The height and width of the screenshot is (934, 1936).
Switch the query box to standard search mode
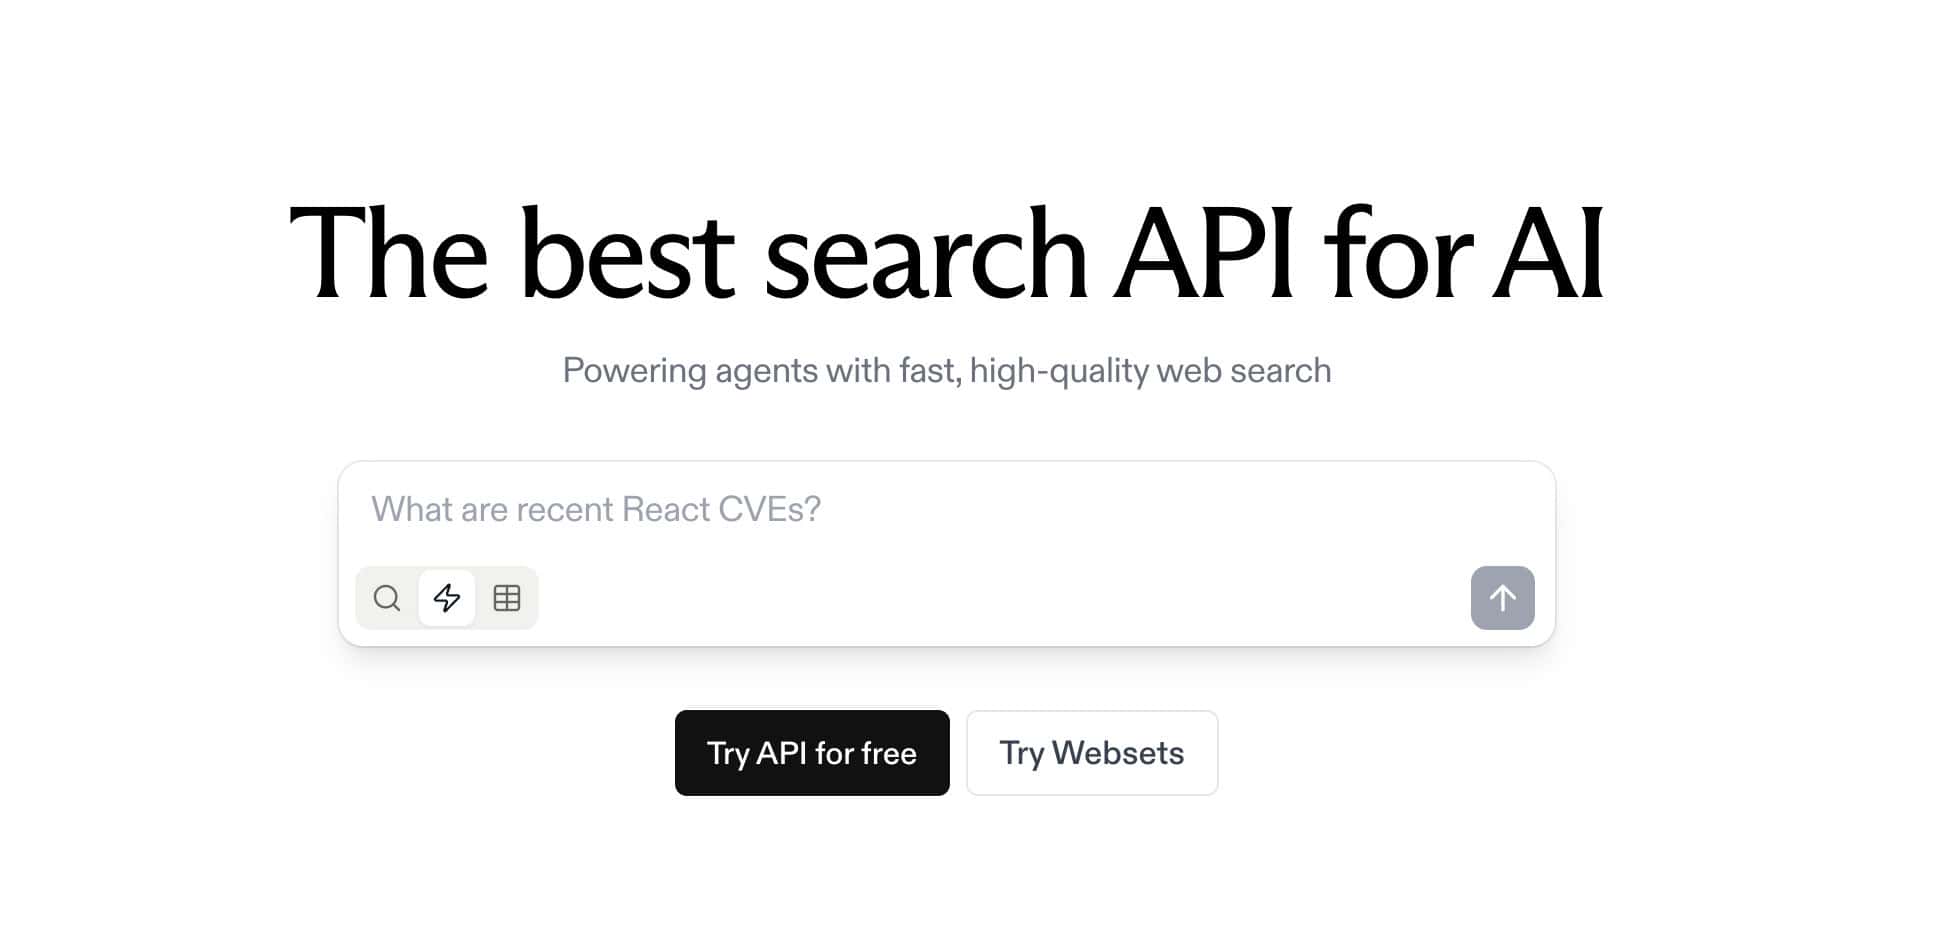point(387,598)
